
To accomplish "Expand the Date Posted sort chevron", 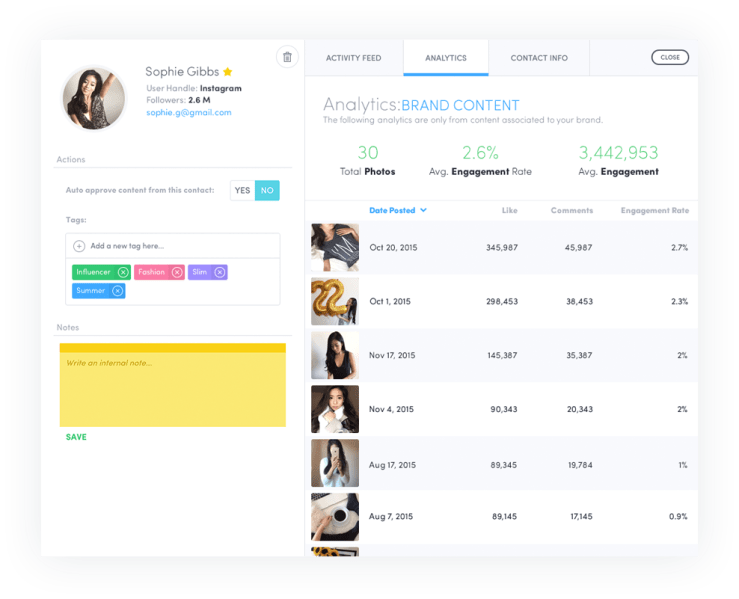I will click(x=423, y=210).
